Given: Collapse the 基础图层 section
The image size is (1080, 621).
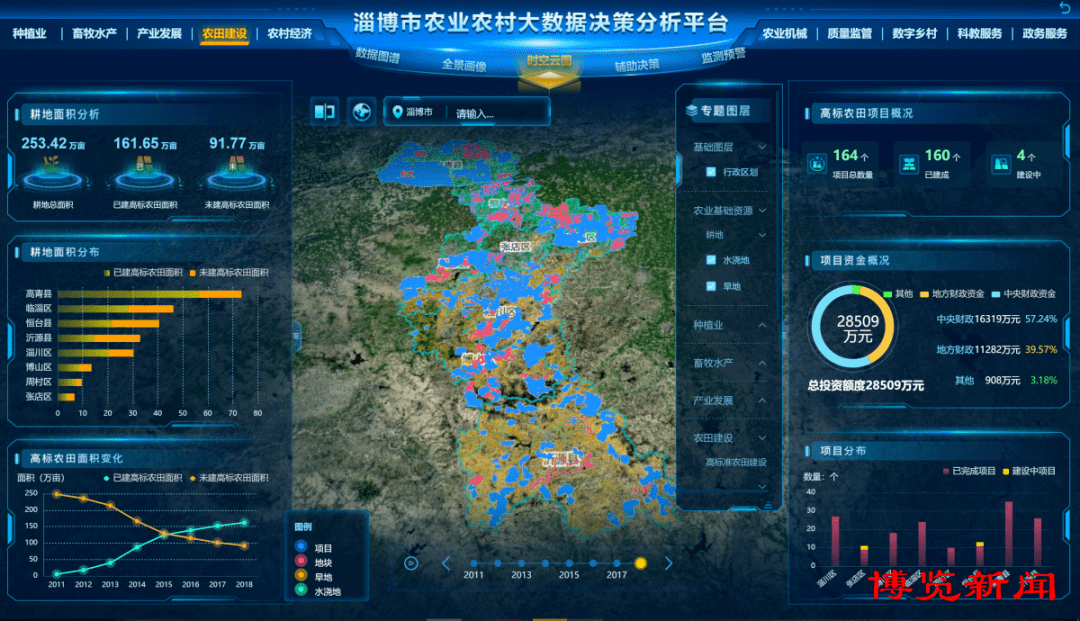Looking at the screenshot, I should click(762, 147).
